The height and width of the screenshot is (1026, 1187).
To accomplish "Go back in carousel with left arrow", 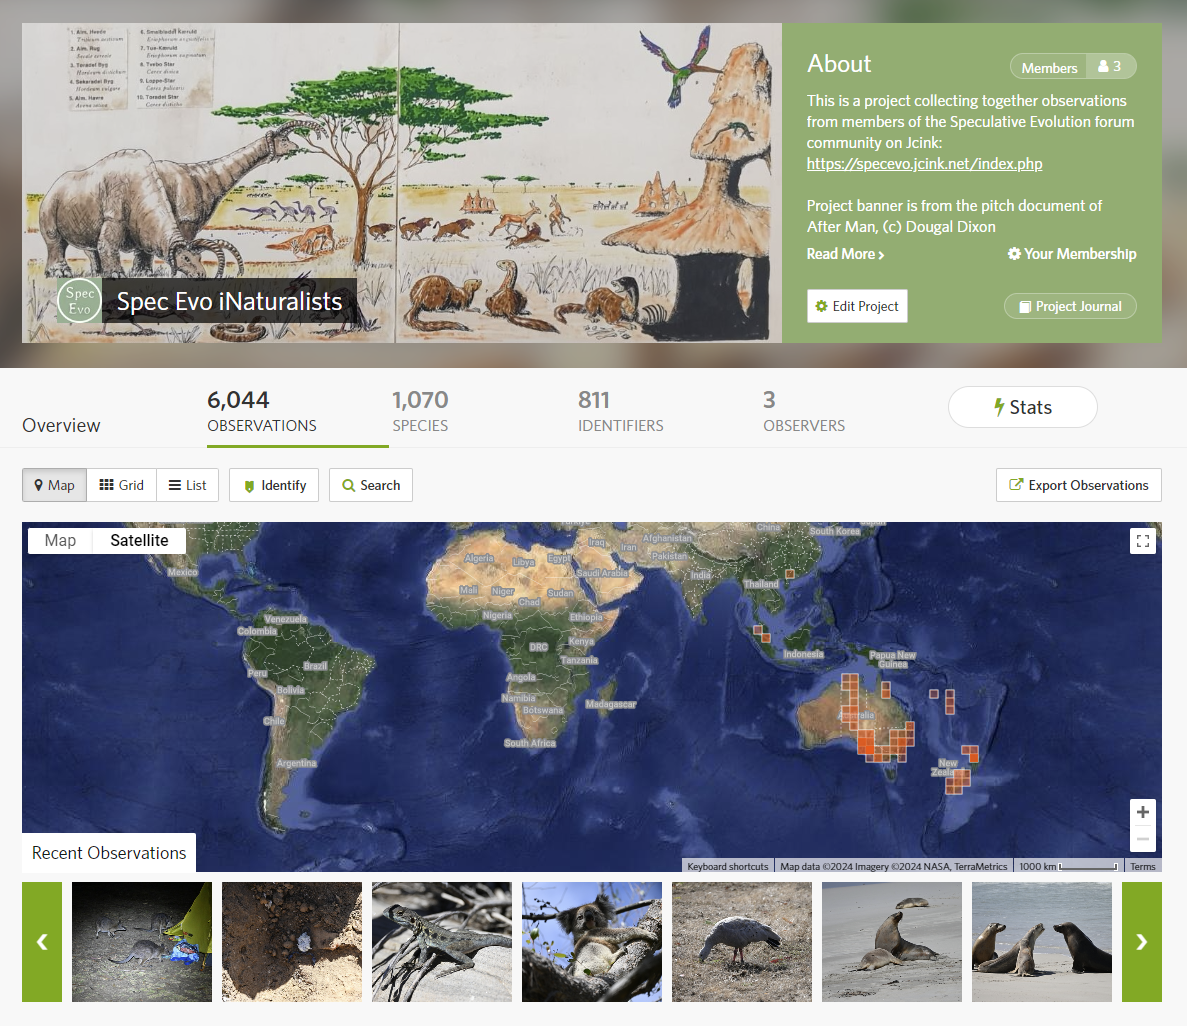I will tap(41, 941).
